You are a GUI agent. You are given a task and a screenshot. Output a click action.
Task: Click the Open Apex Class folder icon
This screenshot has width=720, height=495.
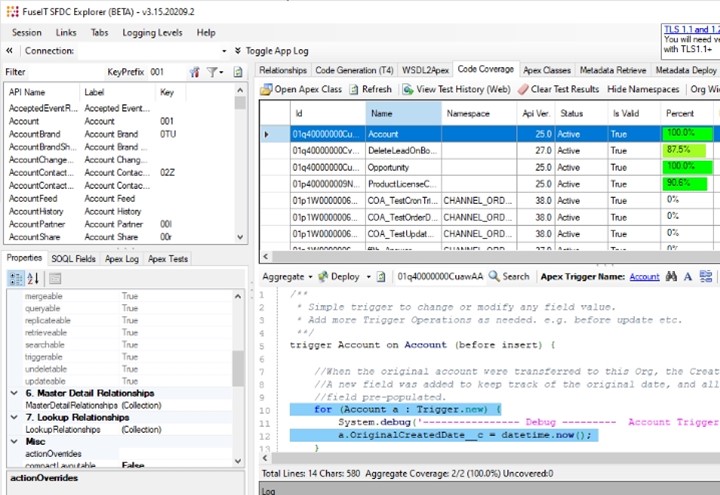click(266, 89)
